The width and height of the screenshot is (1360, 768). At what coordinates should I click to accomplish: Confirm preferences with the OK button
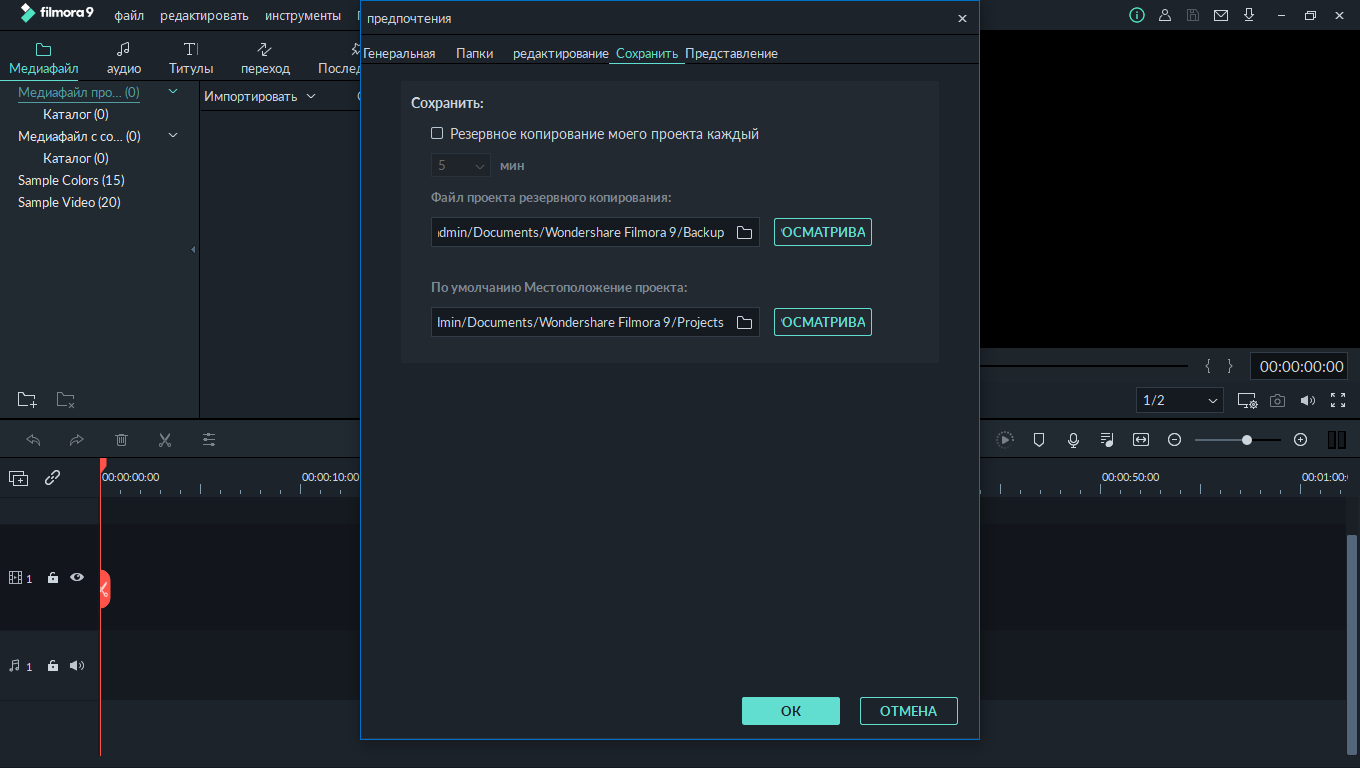[x=790, y=711]
